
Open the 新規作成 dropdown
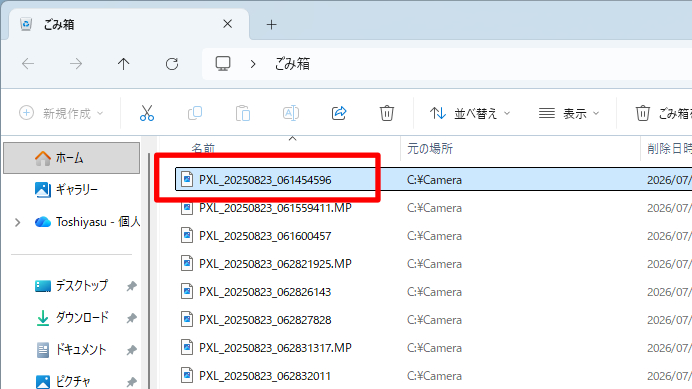point(61,113)
